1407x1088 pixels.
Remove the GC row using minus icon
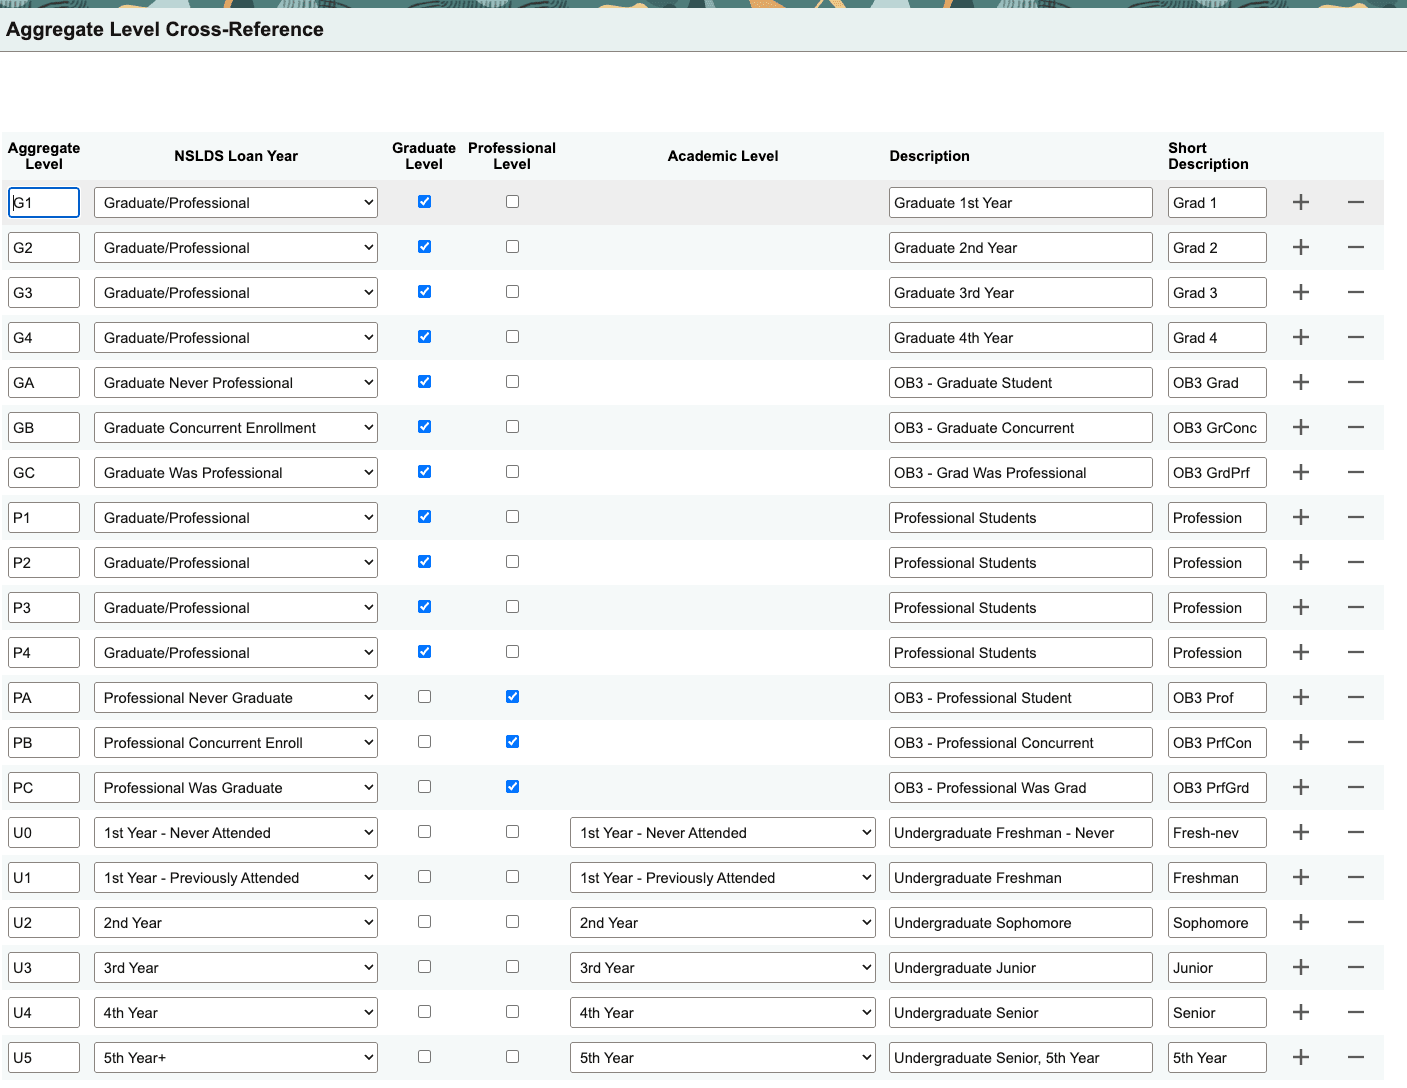point(1356,472)
